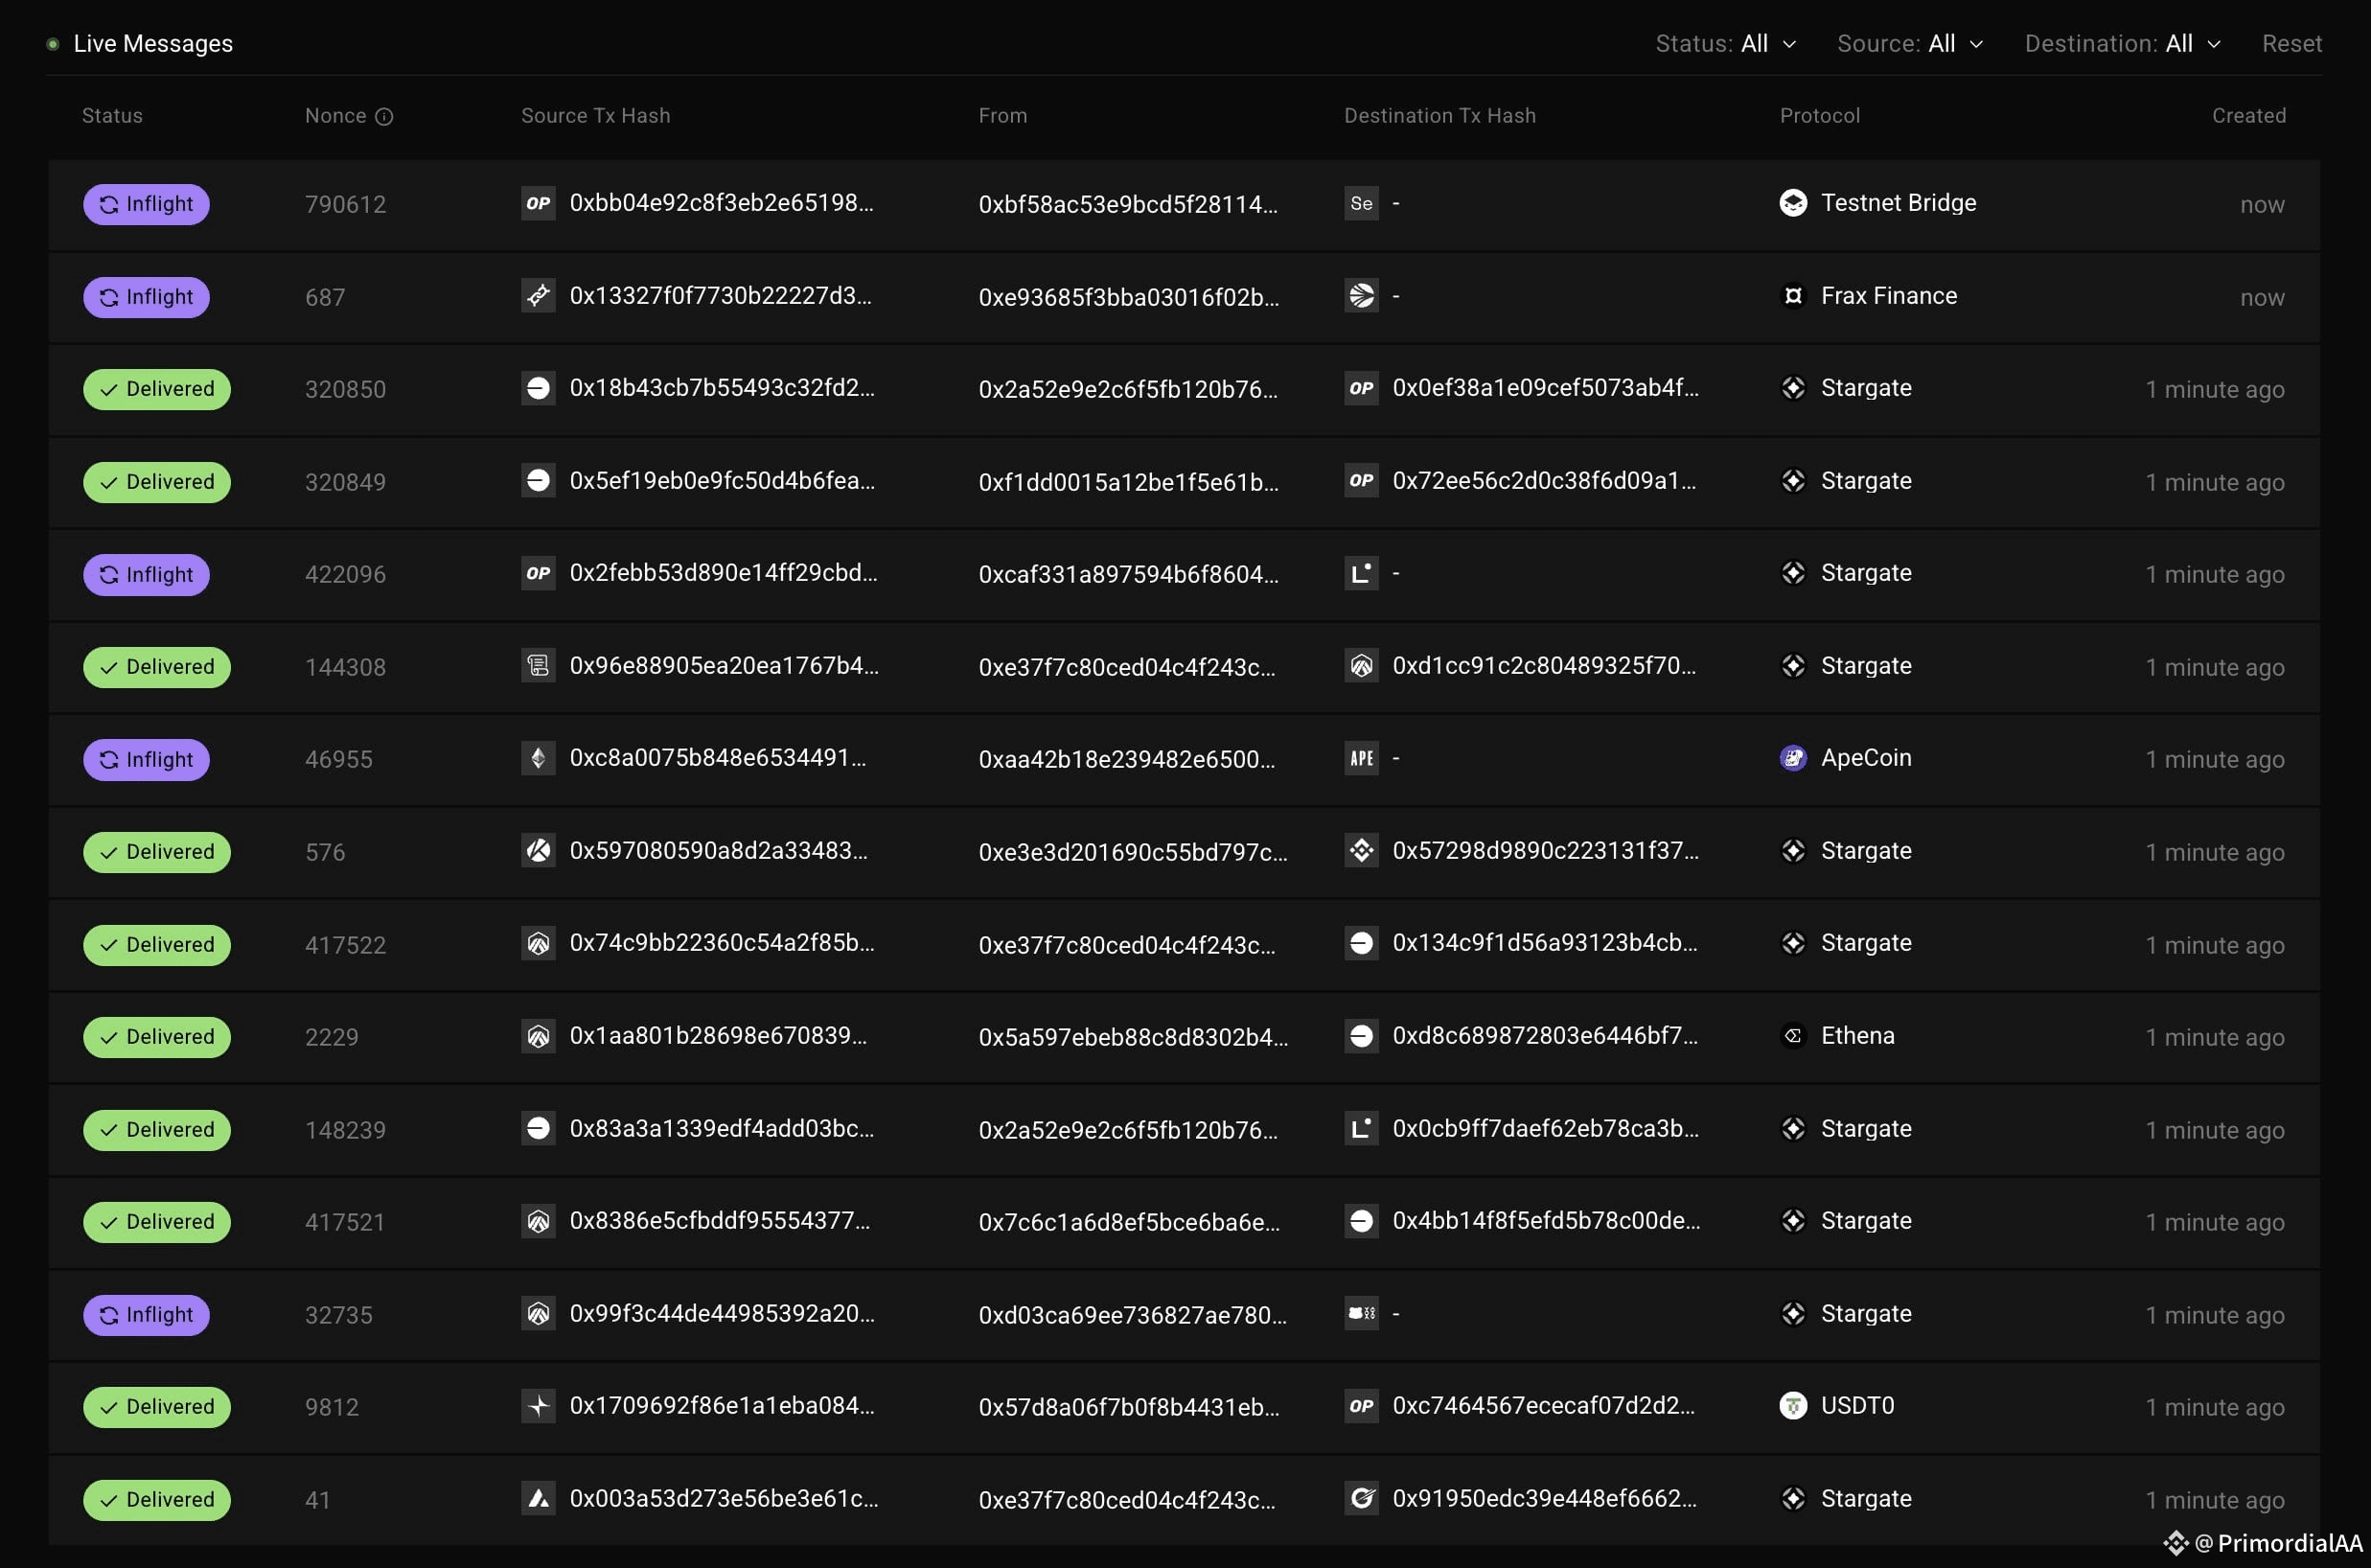Image resolution: width=2371 pixels, height=1568 pixels.
Task: Click source chain icon for nonce 320850
Action: 538,388
